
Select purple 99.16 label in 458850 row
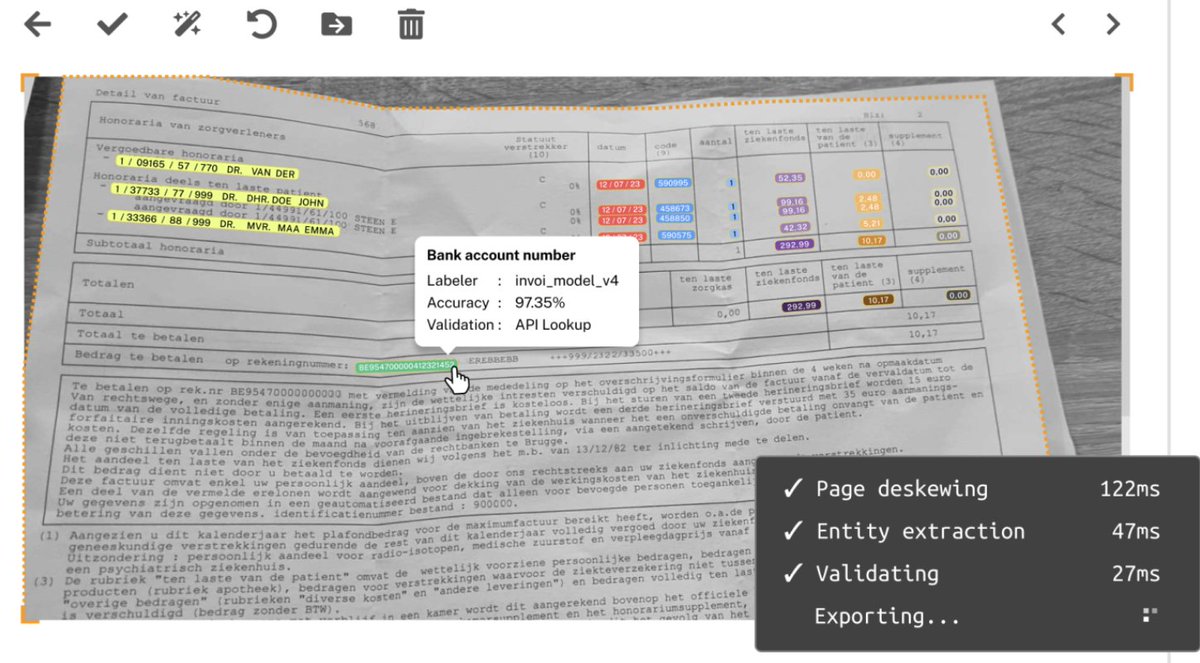coord(793,211)
